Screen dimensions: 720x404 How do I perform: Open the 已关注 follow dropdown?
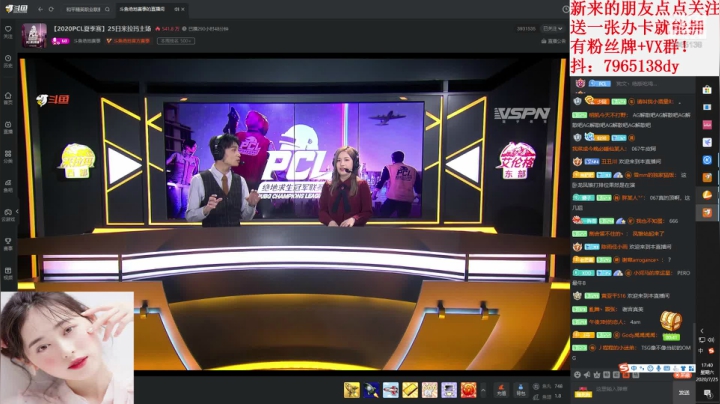click(552, 28)
